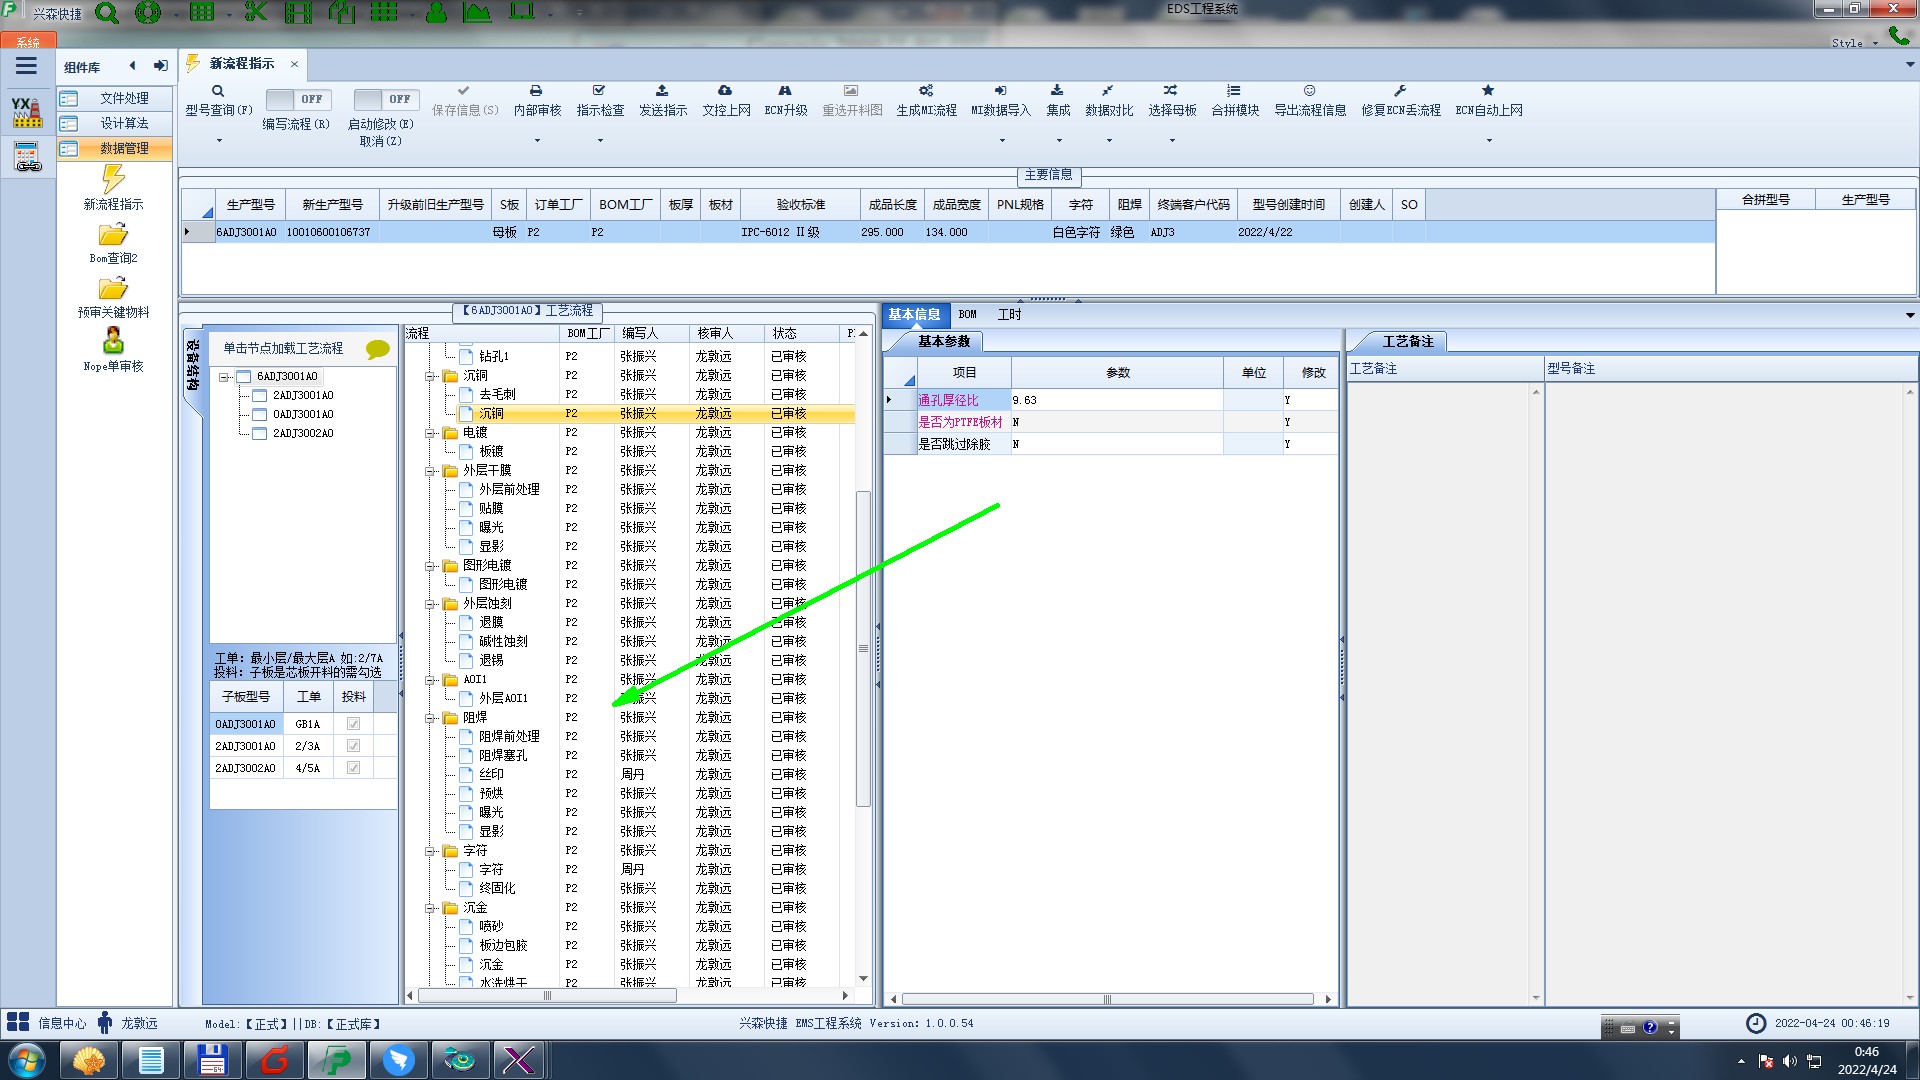Screen dimensions: 1920x1080
Task: Click the 发送指示 toolbar icon
Action: coord(662,91)
